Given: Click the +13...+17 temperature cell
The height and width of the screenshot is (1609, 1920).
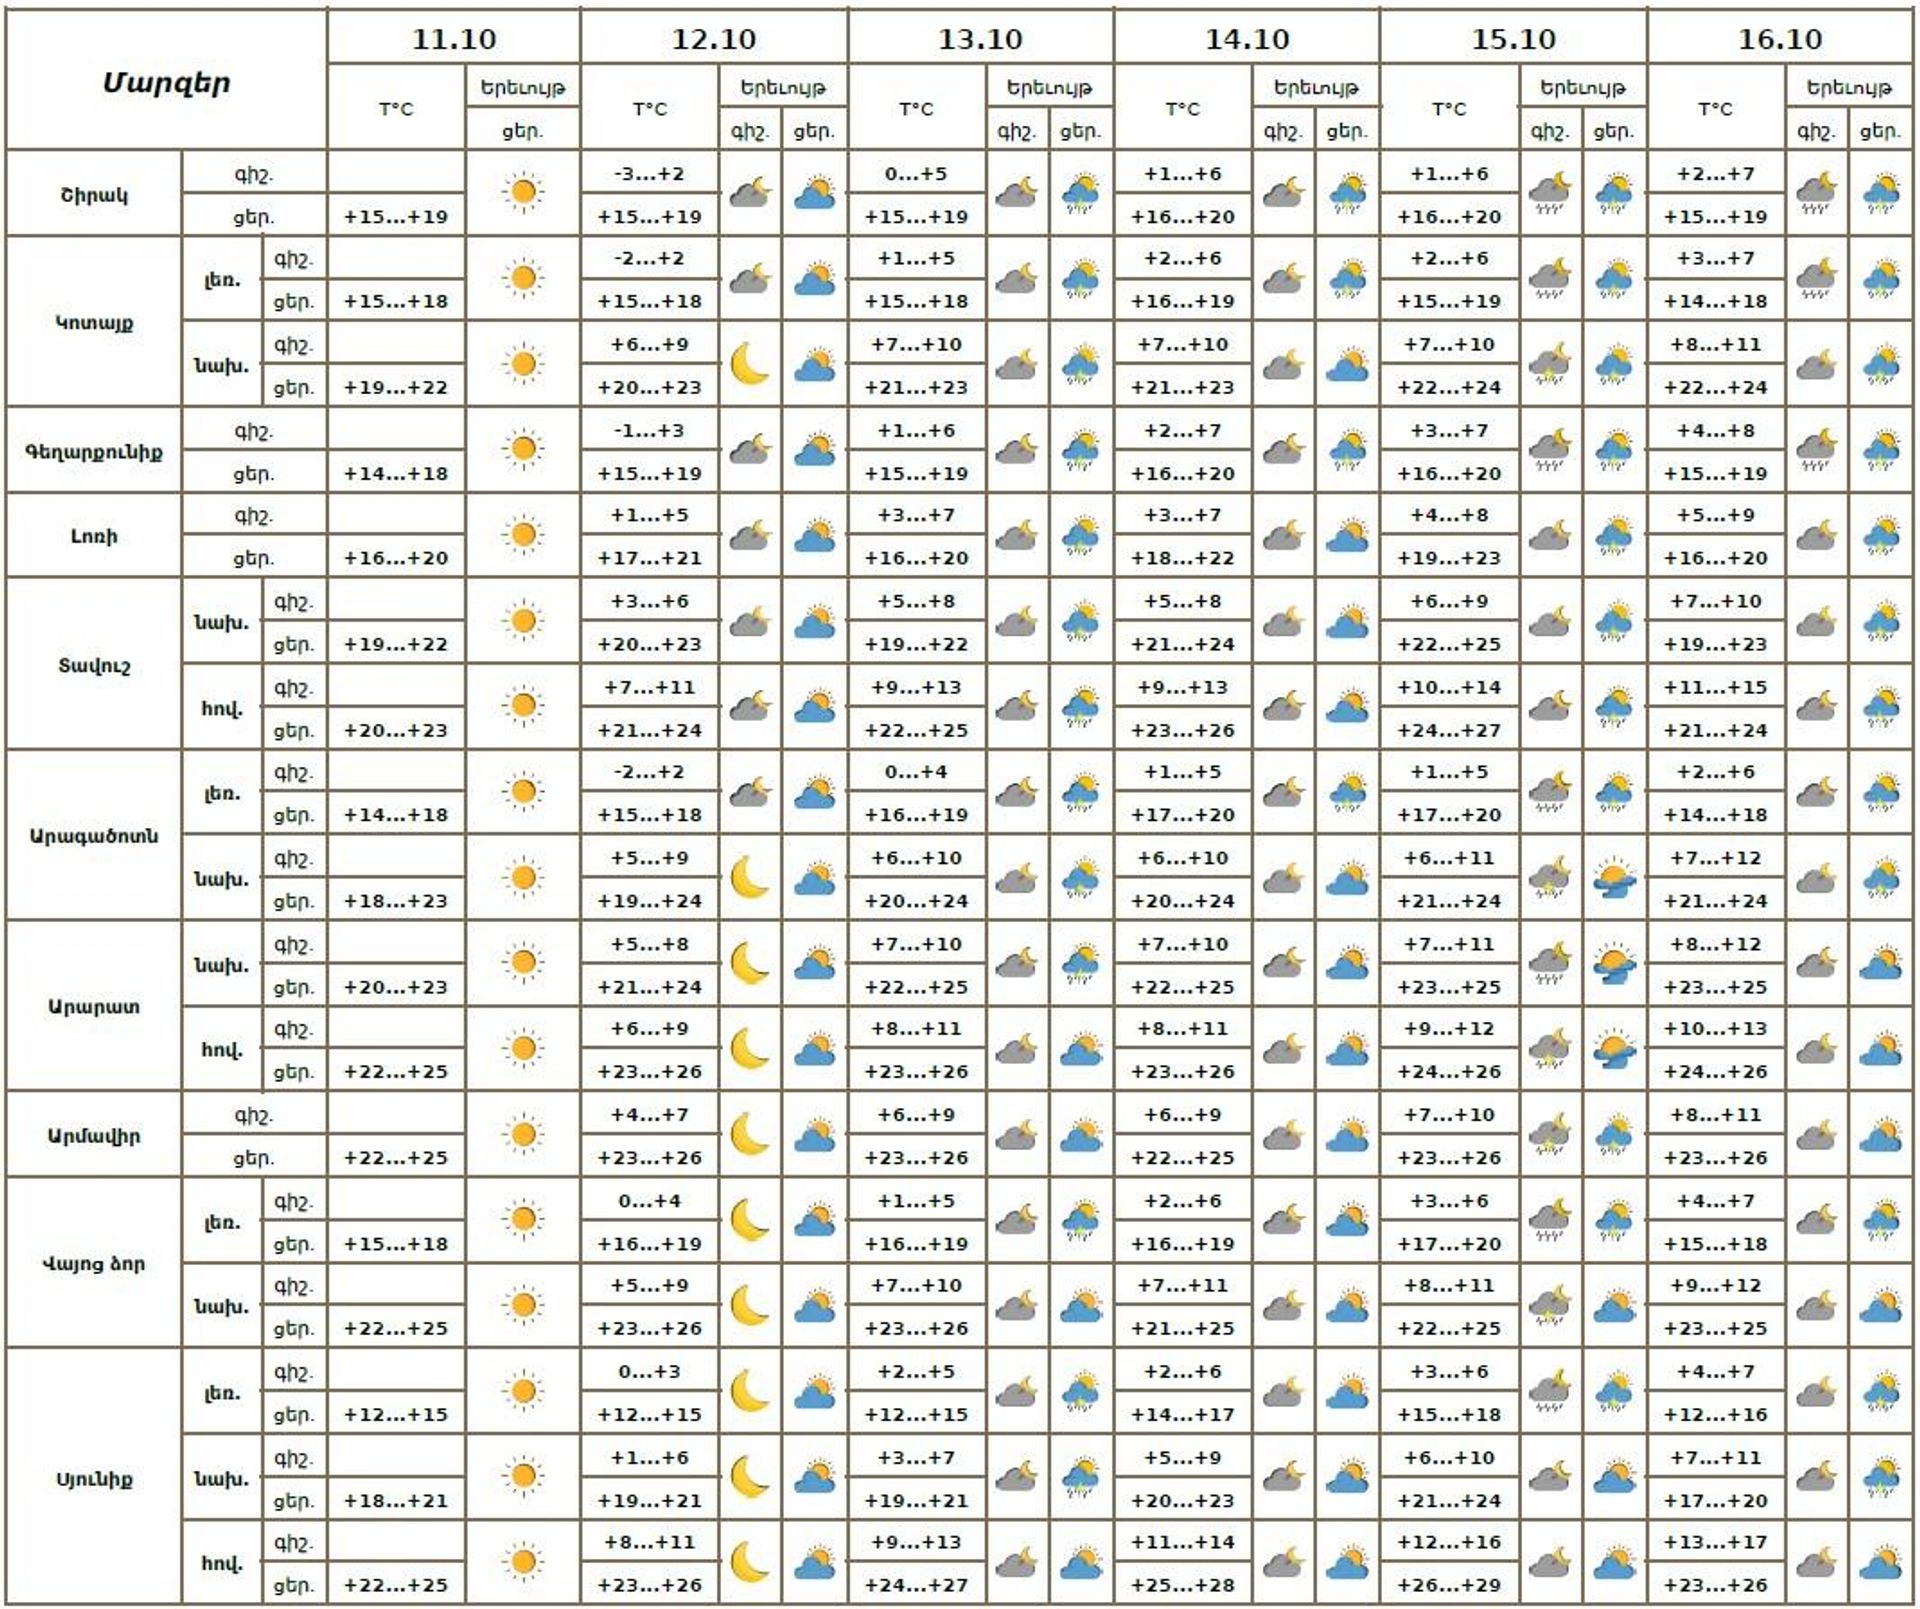Looking at the screenshot, I should click(1715, 1542).
